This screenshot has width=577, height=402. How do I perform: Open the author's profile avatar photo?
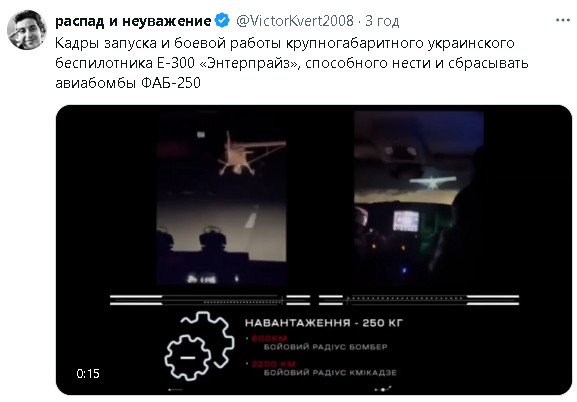click(x=27, y=30)
